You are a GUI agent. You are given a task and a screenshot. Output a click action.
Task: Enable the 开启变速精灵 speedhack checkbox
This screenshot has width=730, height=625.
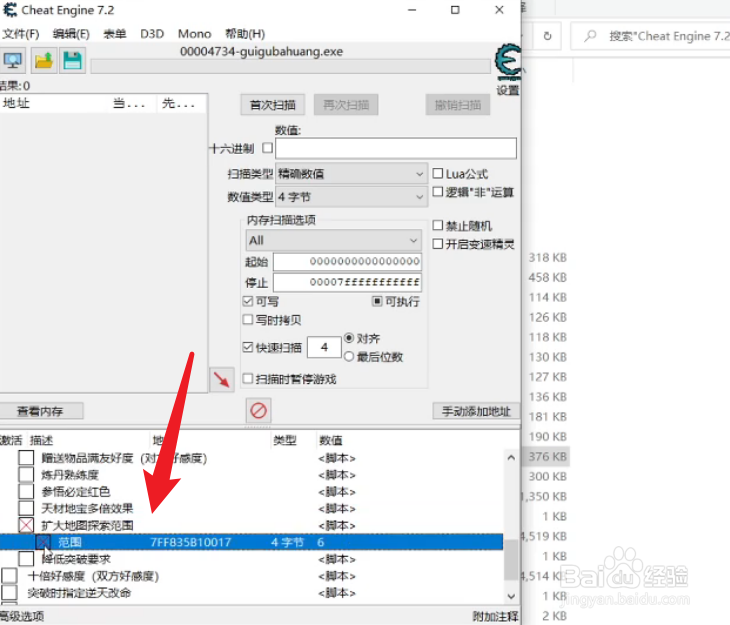tap(438, 244)
